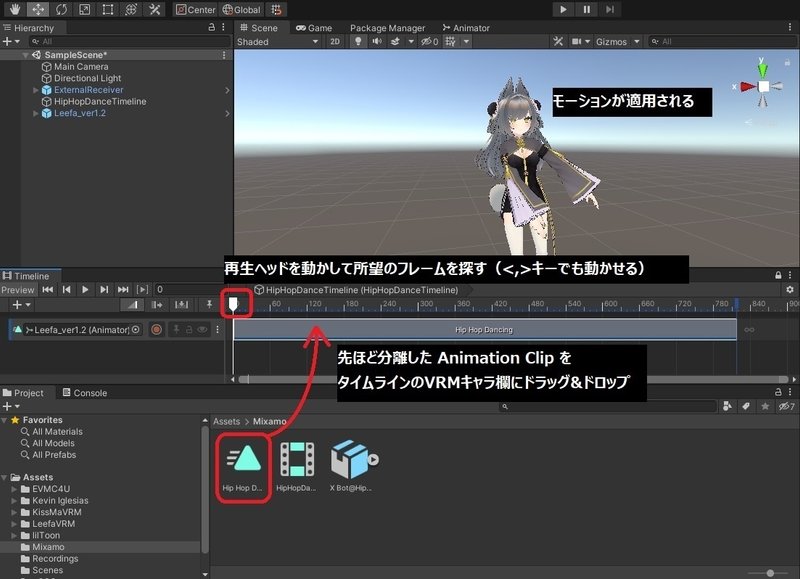Open scene effects dropdown arrow
The height and width of the screenshot is (579, 800).
[x=411, y=42]
